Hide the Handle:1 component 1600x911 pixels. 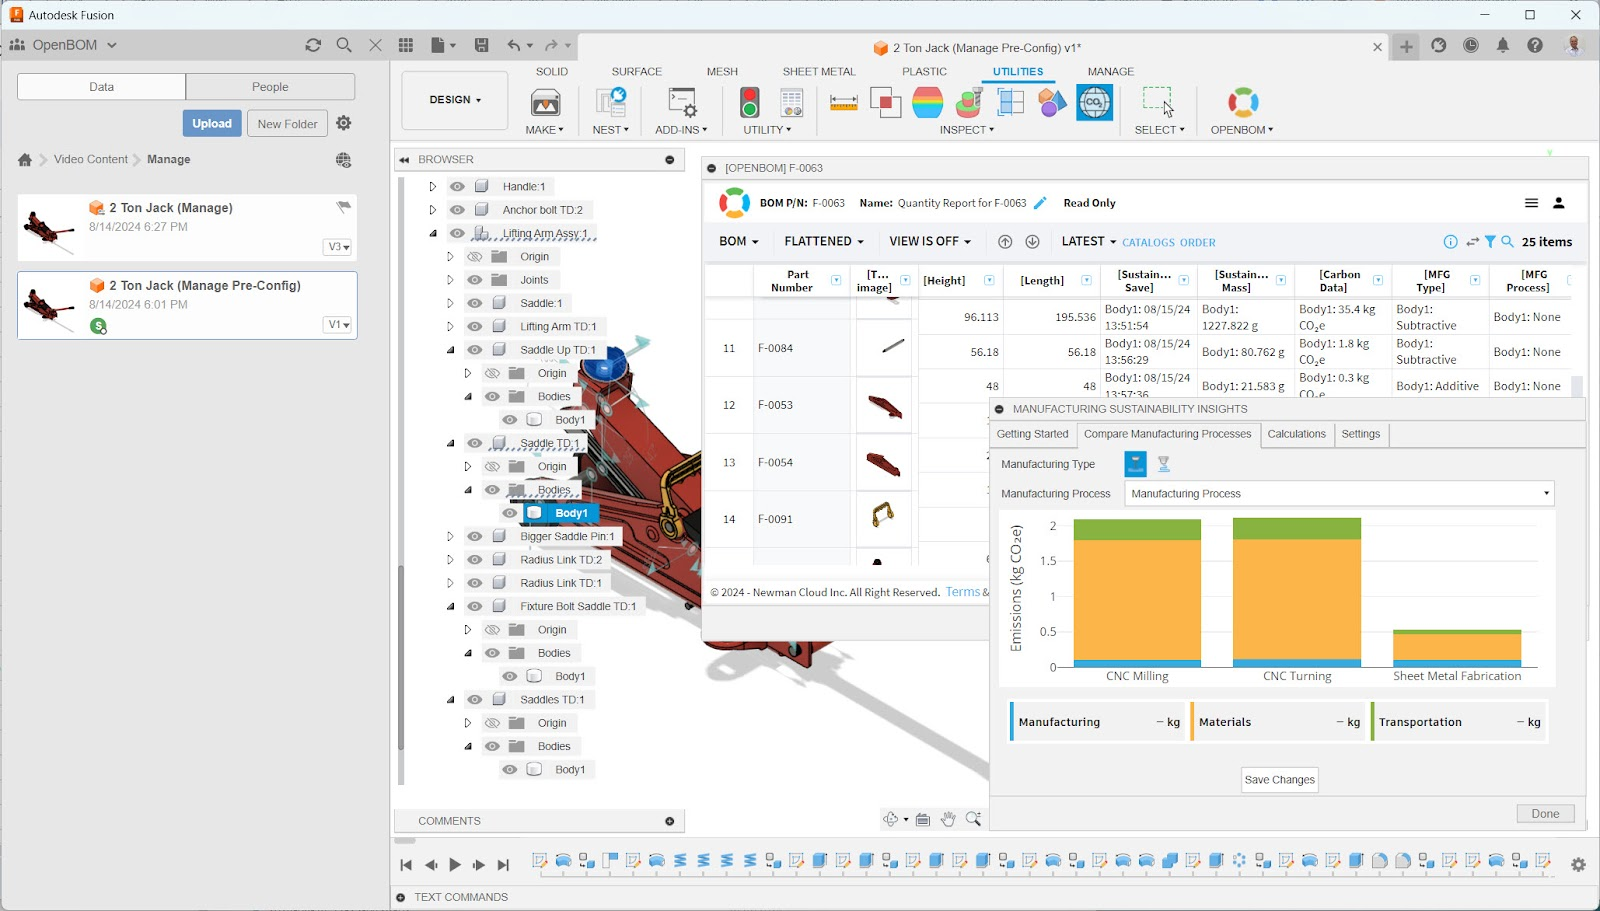tap(457, 187)
